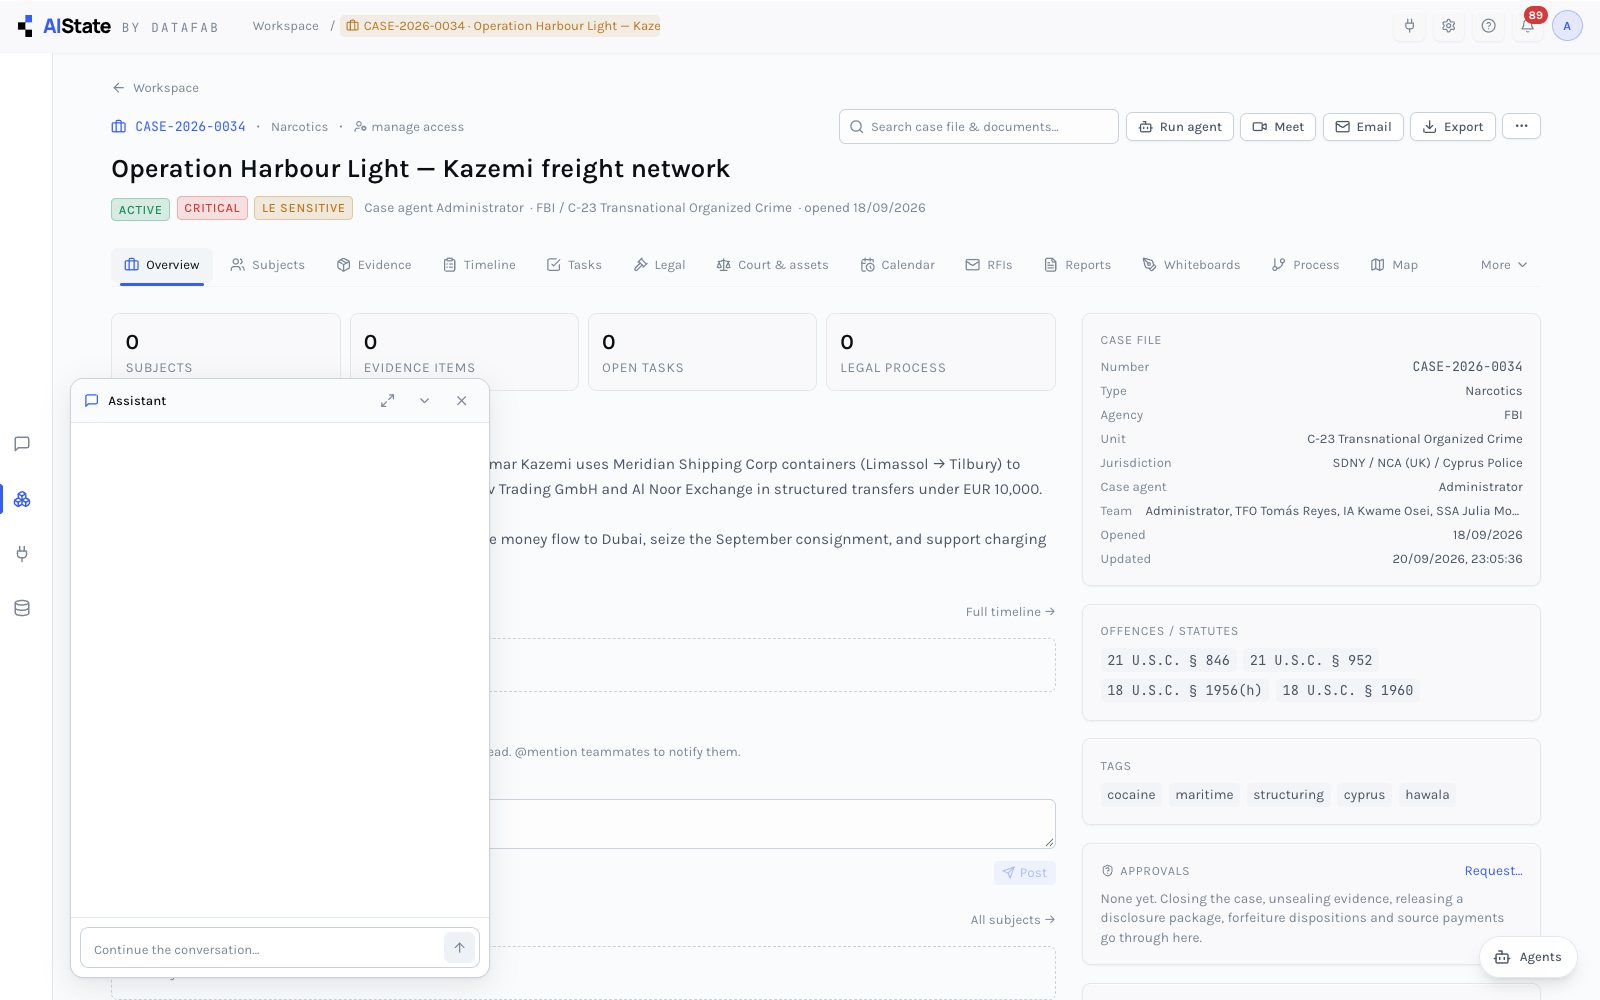Open the Map tab
The height and width of the screenshot is (1000, 1600).
click(x=1394, y=265)
